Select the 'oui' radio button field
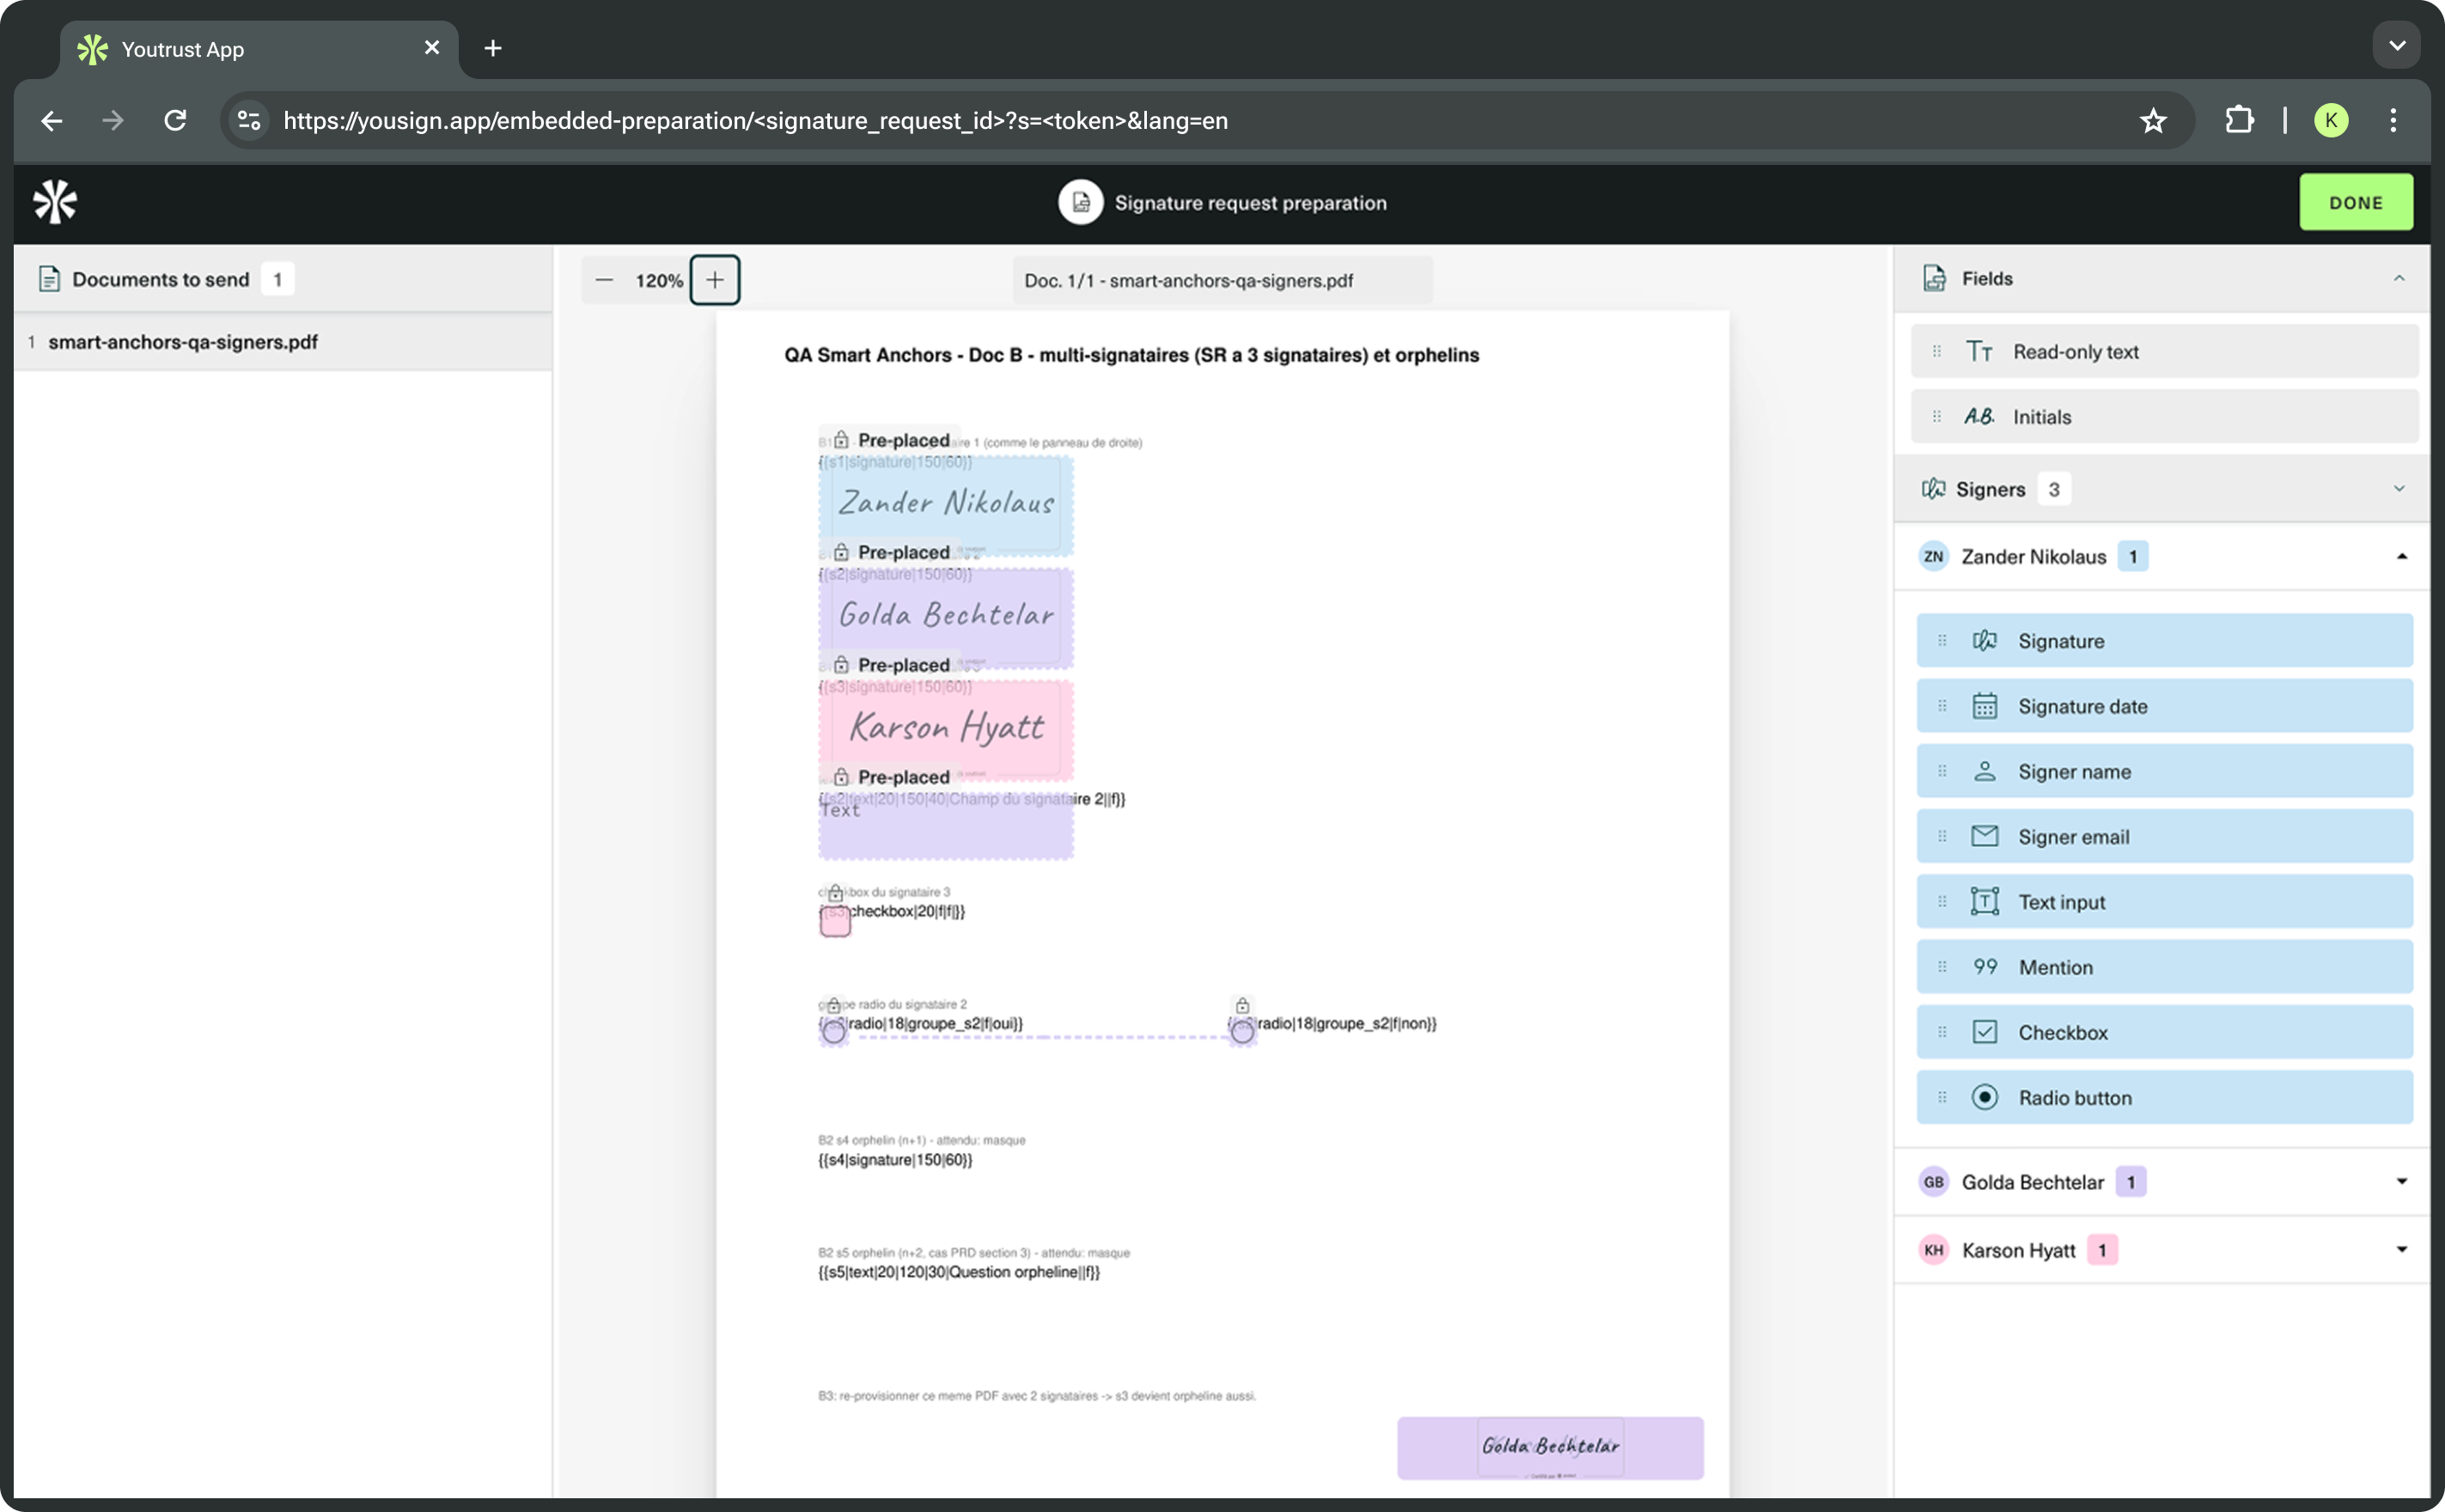The height and width of the screenshot is (1512, 2445). [x=833, y=1032]
